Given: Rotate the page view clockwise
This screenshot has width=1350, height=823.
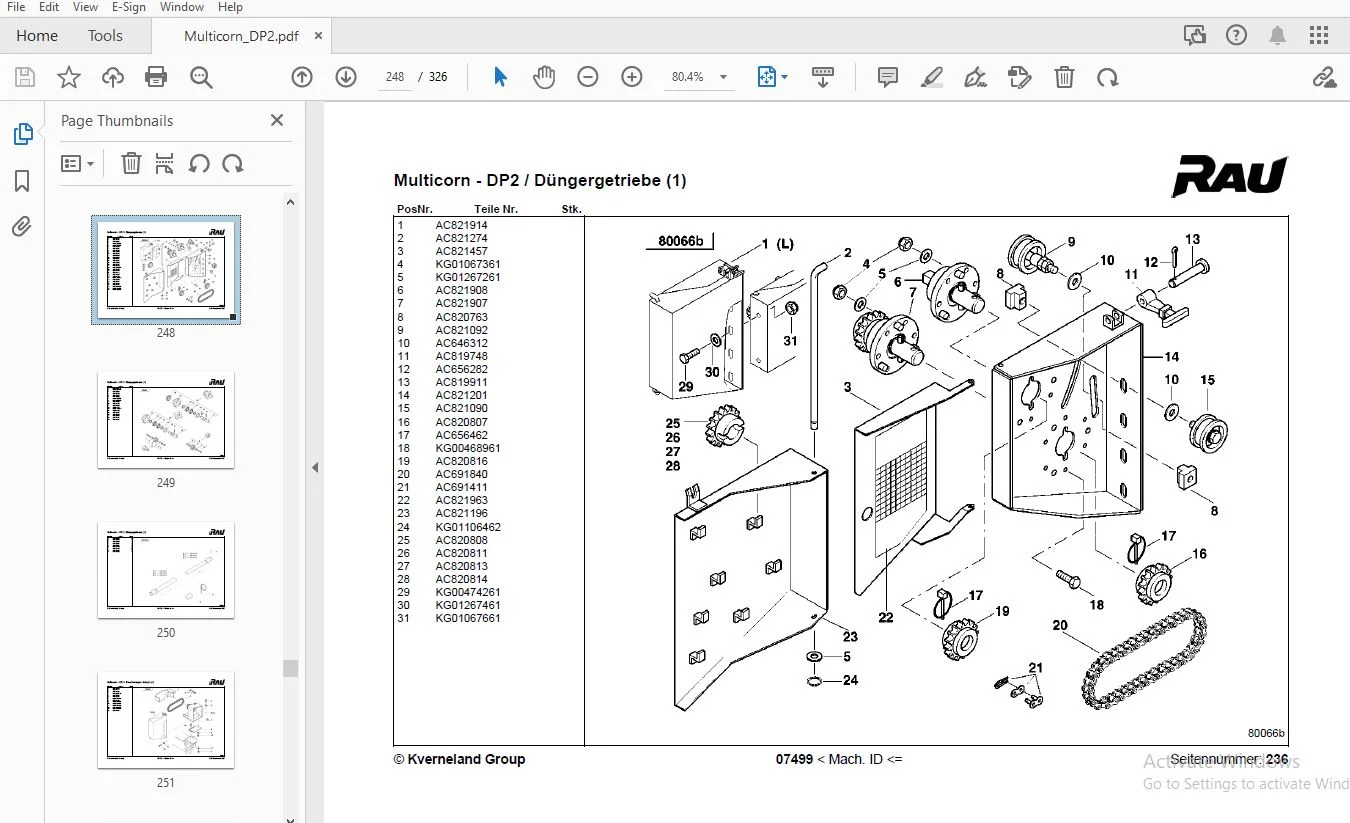Looking at the screenshot, I should coord(1107,77).
